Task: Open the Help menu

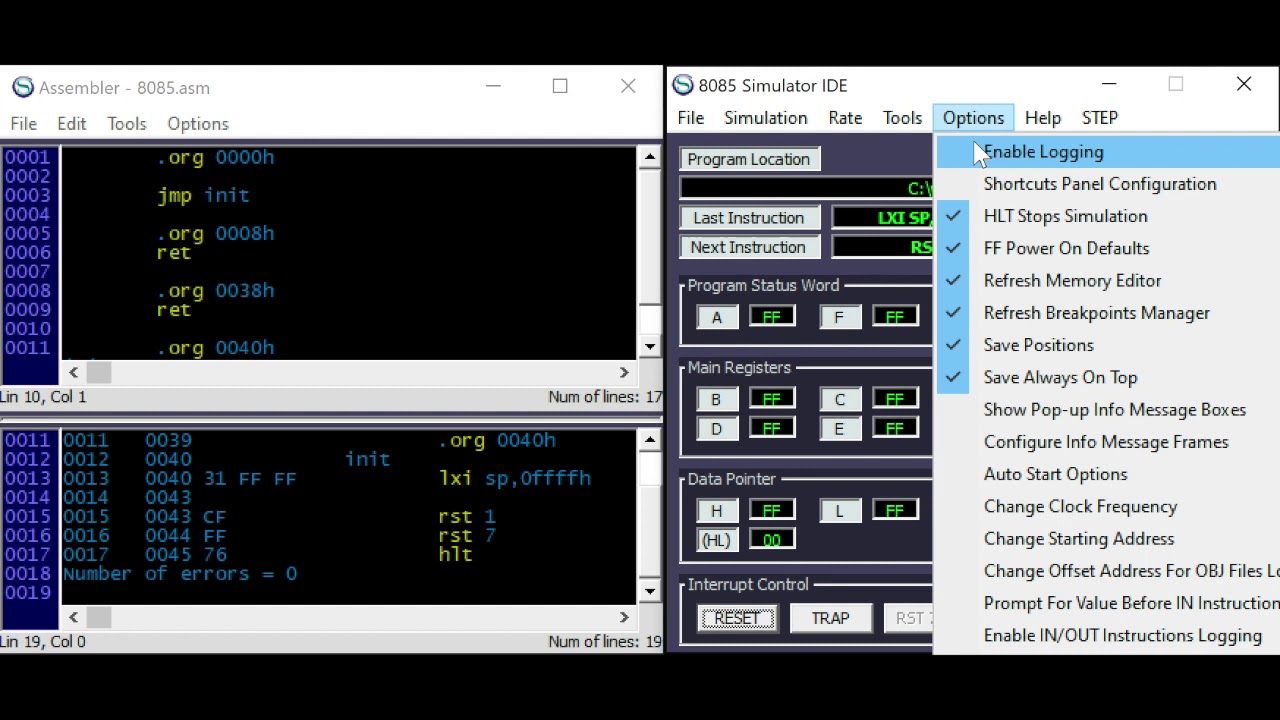Action: (x=1042, y=117)
